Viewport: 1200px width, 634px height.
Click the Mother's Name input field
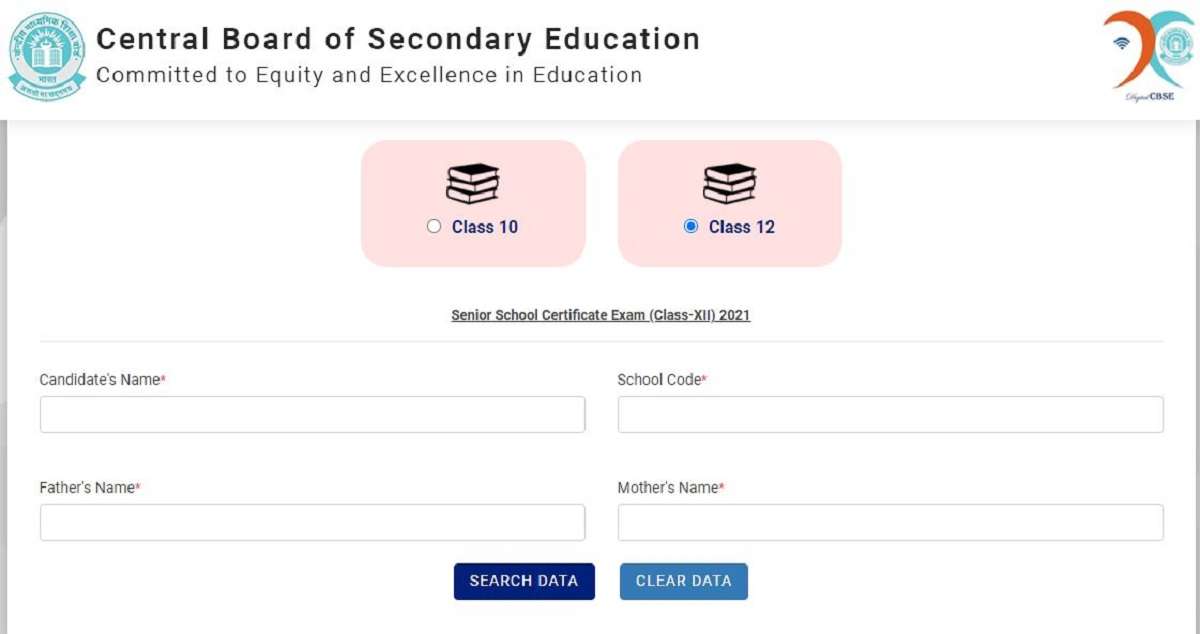890,521
